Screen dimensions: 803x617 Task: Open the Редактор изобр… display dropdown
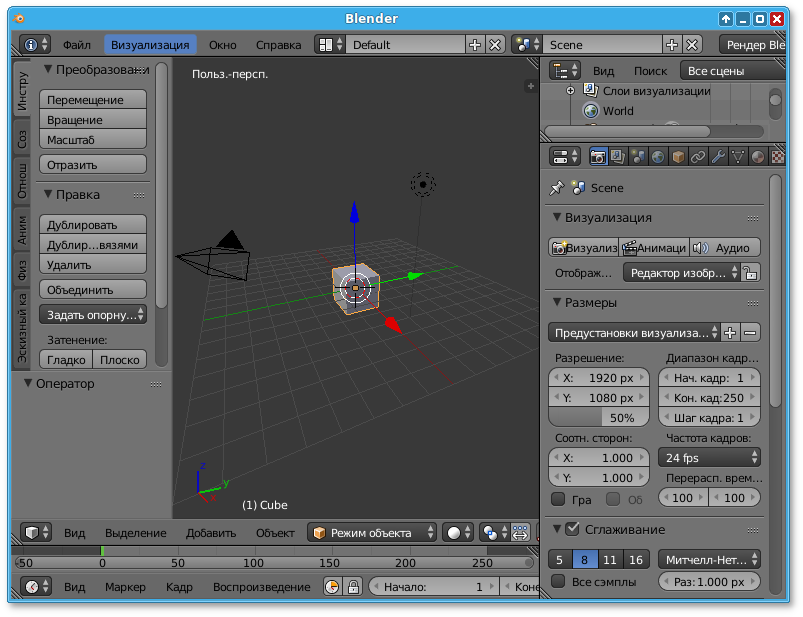(x=682, y=273)
